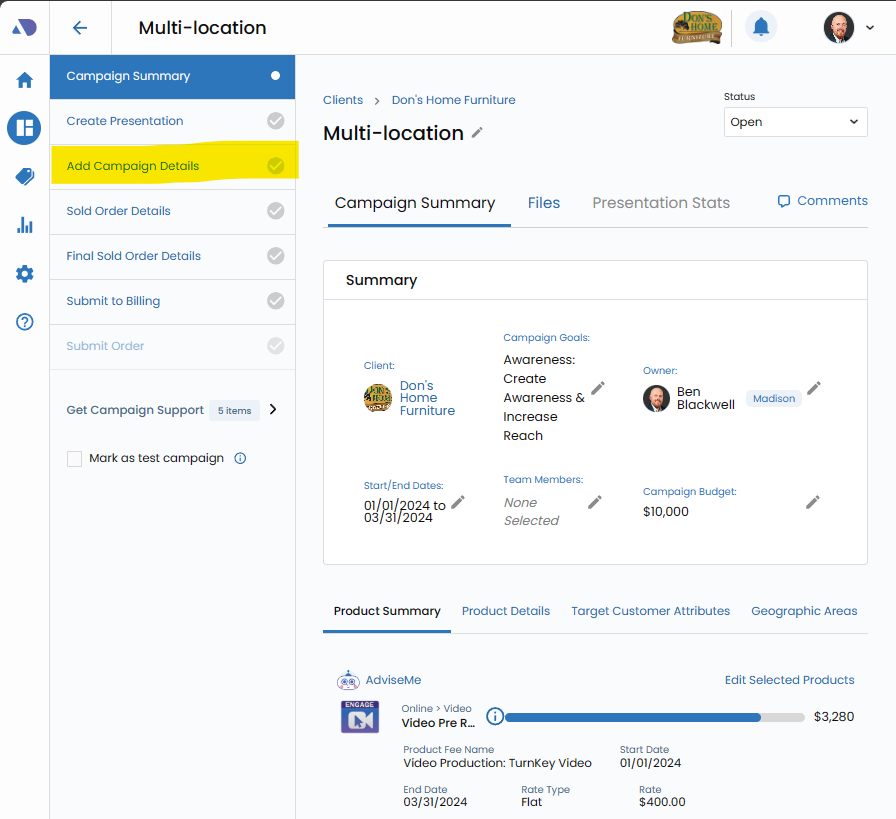Click the Submit to Billing checkmark circle
896x819 pixels.
[x=275, y=301]
